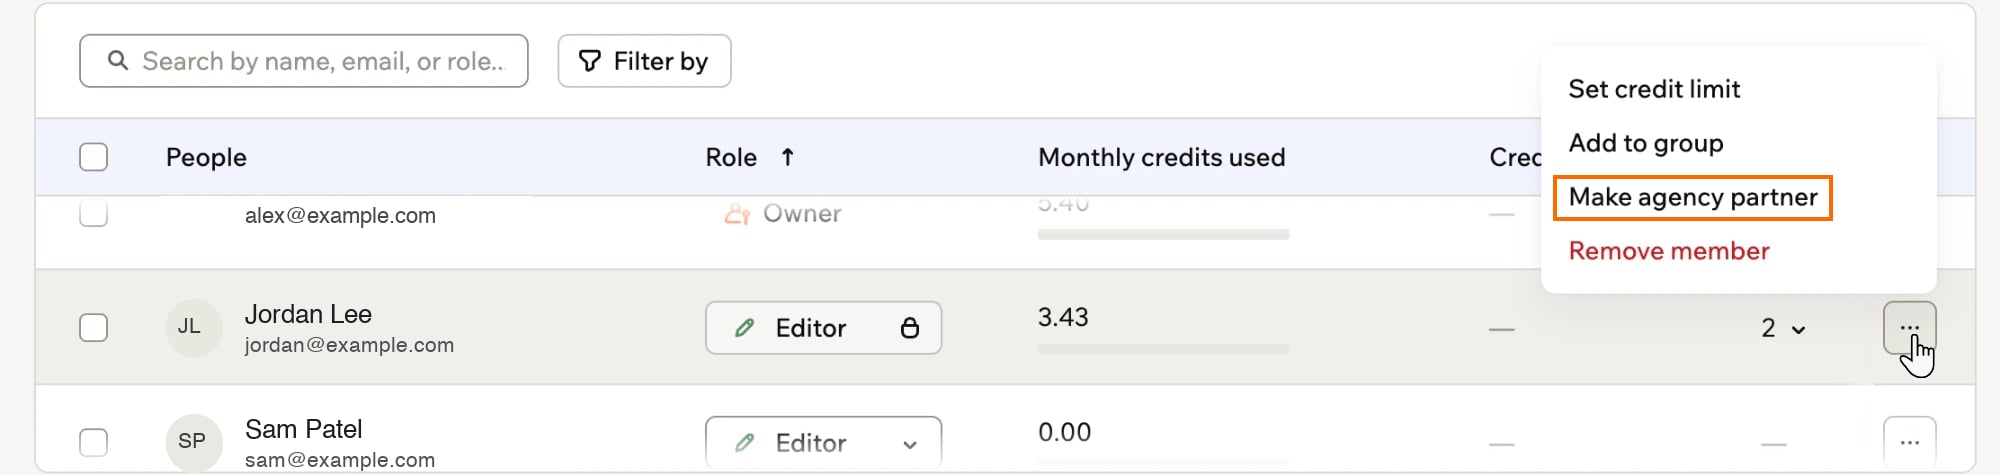
Task: Click Sam Patel's SP avatar
Action: [193, 441]
